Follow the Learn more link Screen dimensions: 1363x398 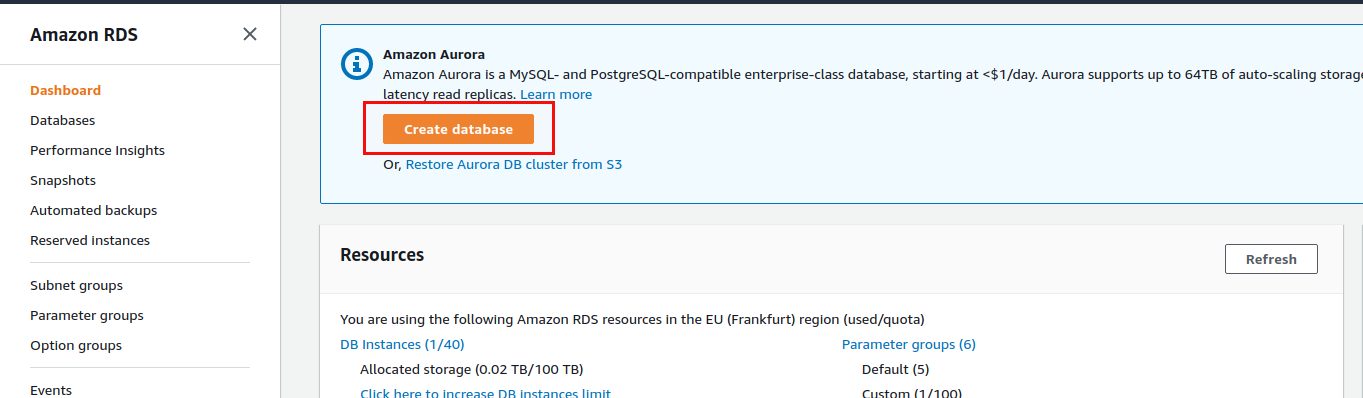[556, 94]
